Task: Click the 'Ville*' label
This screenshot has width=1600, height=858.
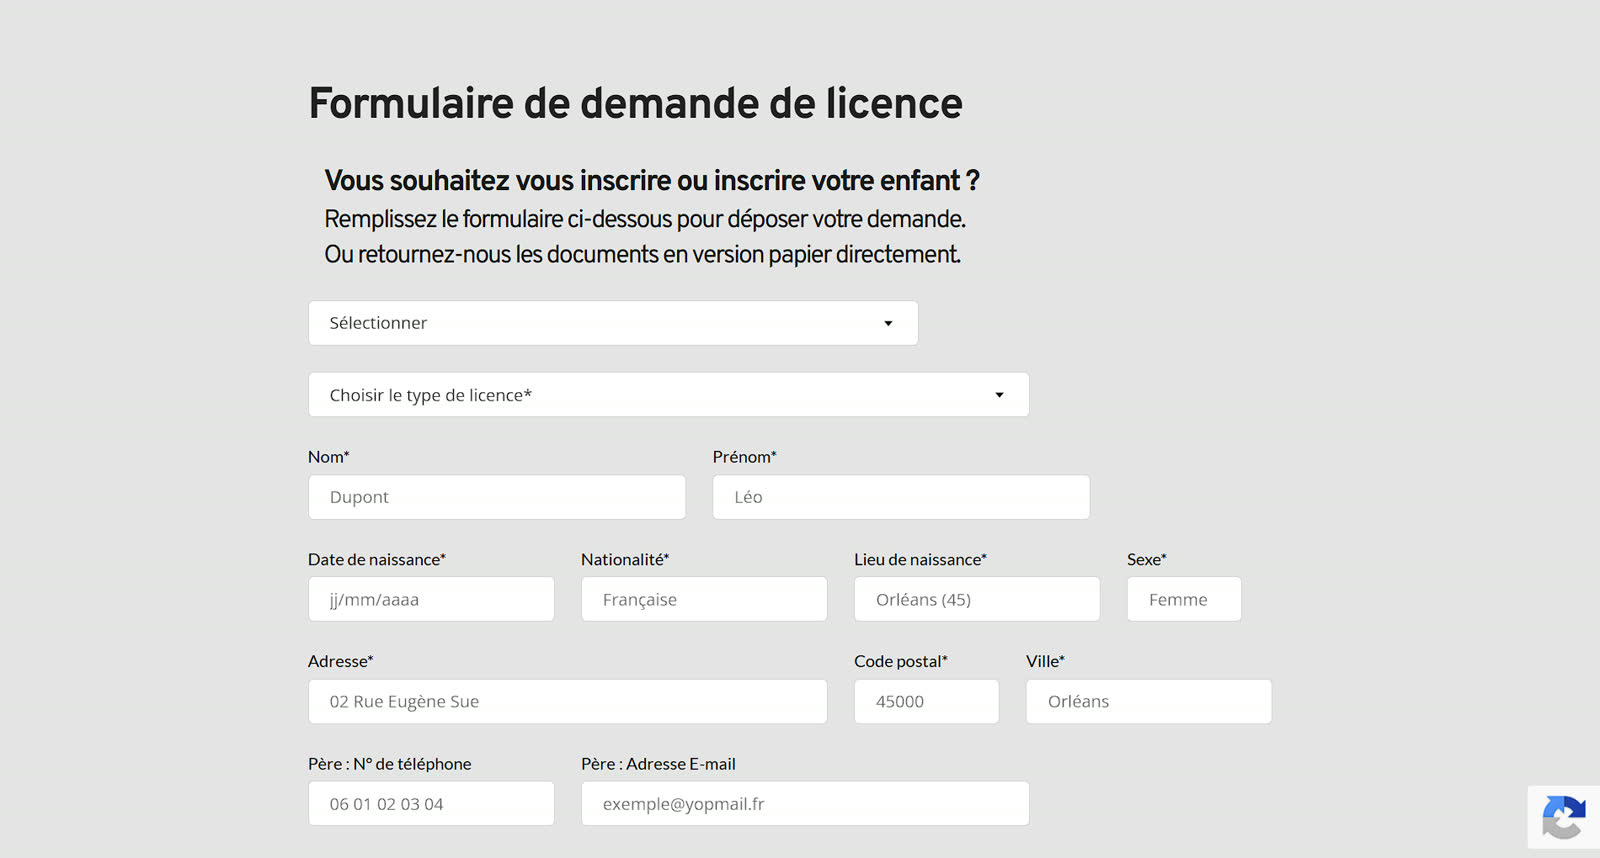Action: 1045,662
